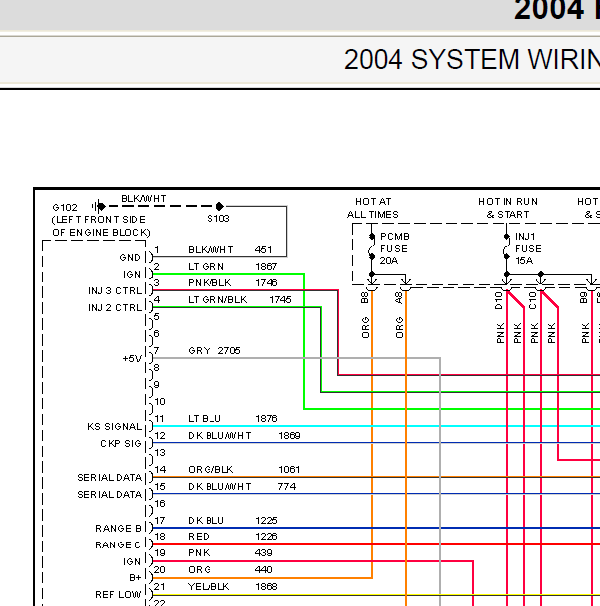The image size is (600, 606).
Task: Click the G102 ground symbol
Action: [x=99, y=206]
